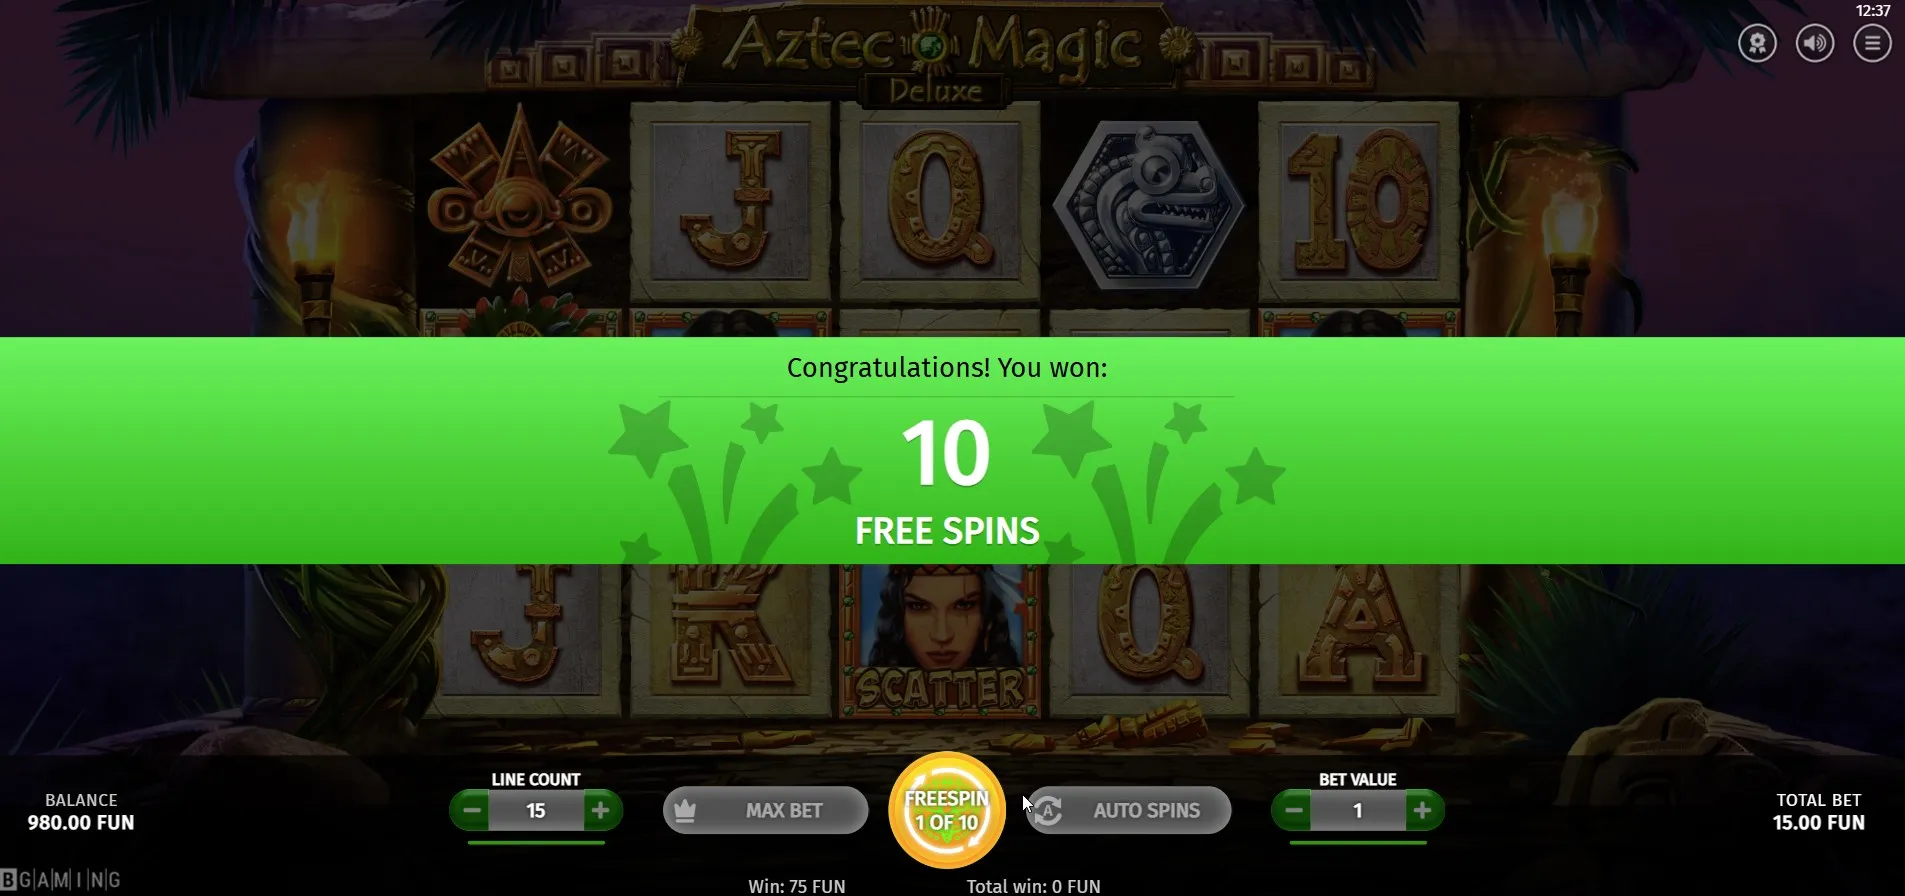Click the BGaming logo
Screen dimensions: 1905x896
point(61,880)
